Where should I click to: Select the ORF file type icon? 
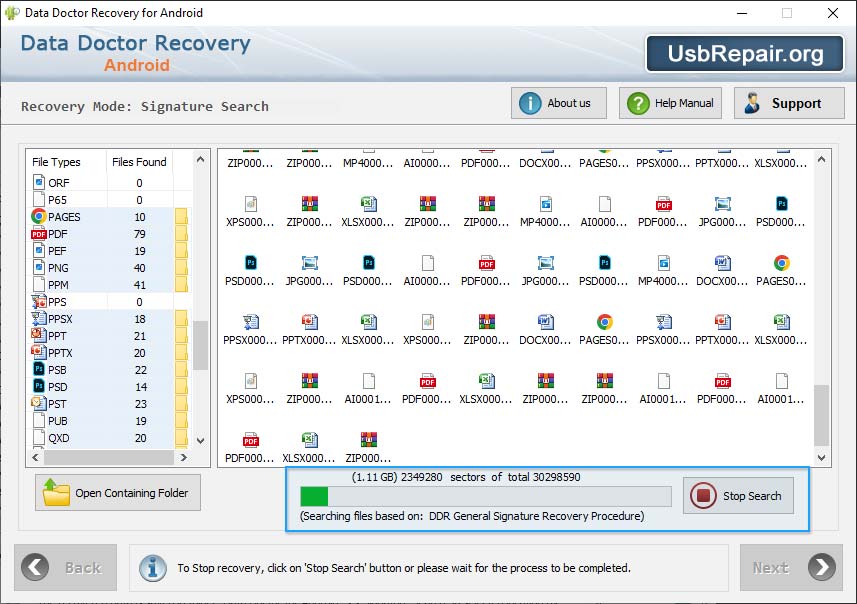pos(39,182)
